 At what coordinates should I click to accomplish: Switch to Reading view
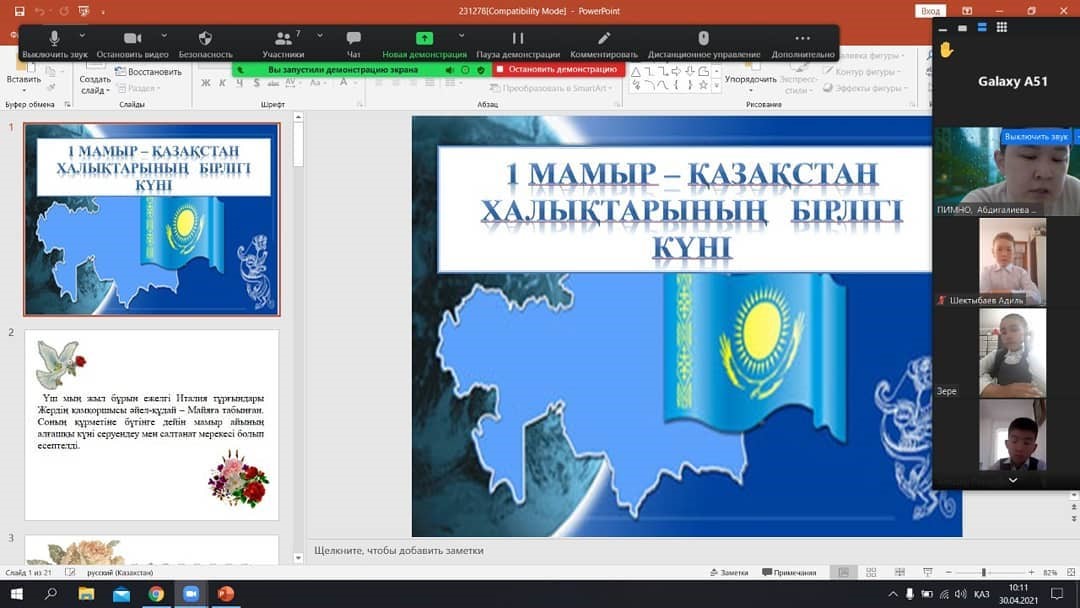pos(900,572)
